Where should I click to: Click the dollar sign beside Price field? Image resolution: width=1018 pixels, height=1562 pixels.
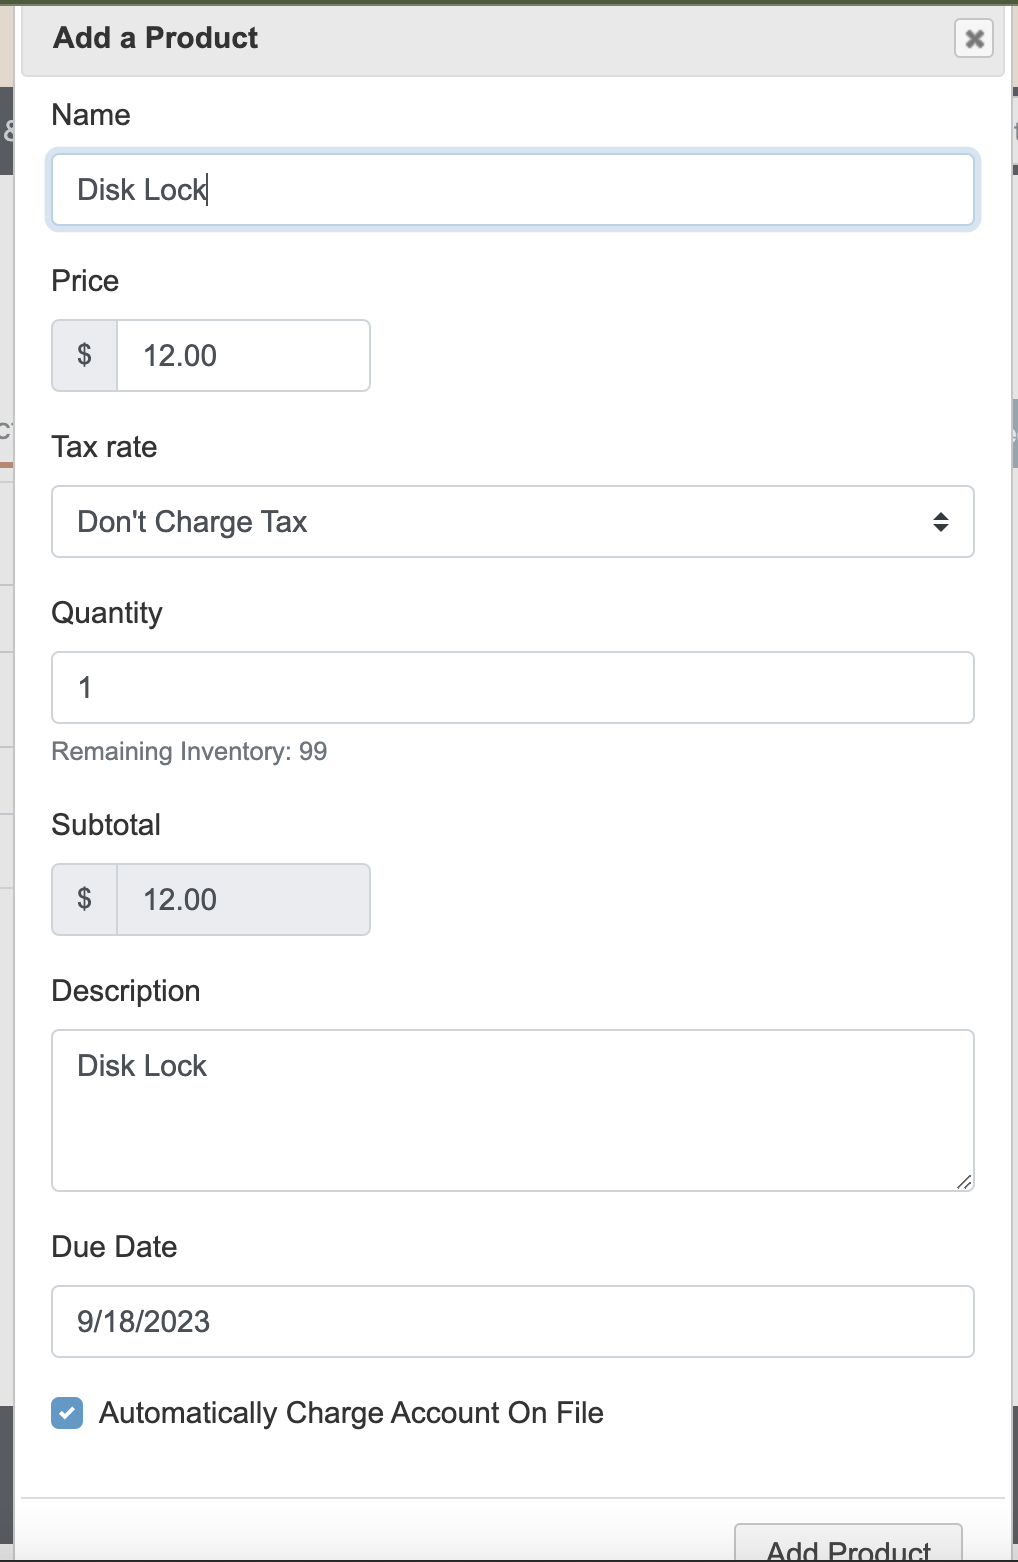(x=85, y=355)
